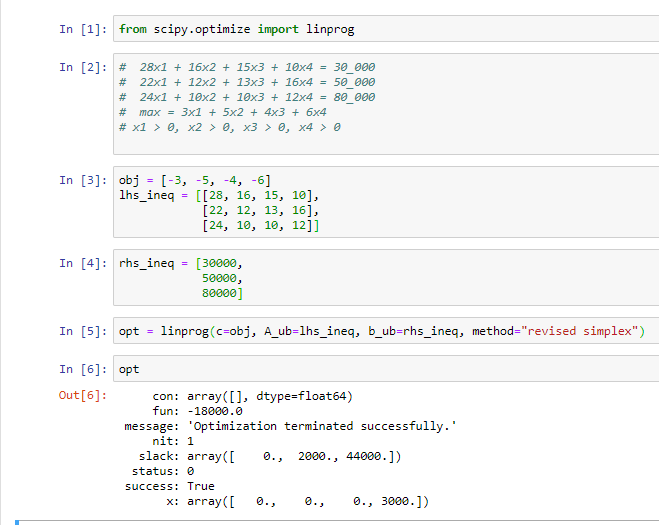The width and height of the screenshot is (659, 525).
Task: Place cursor on the obj list line
Action: (194, 180)
